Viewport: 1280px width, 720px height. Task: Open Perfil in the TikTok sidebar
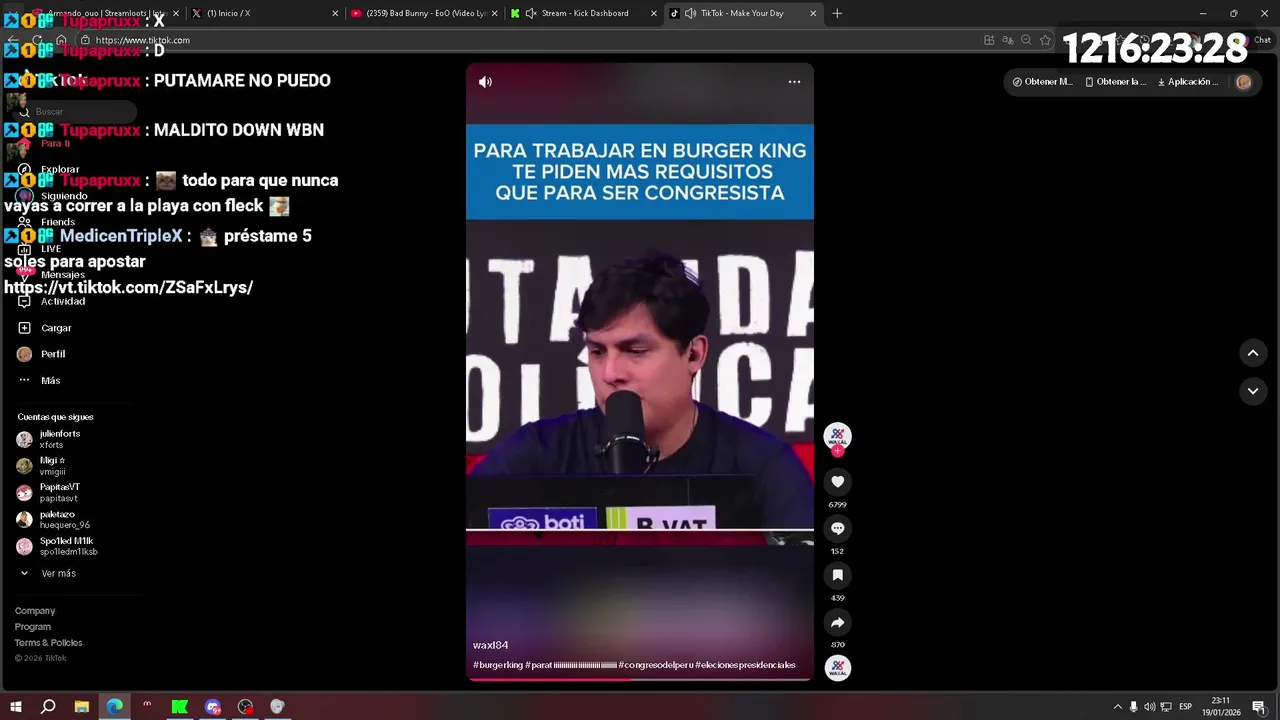click(42, 354)
